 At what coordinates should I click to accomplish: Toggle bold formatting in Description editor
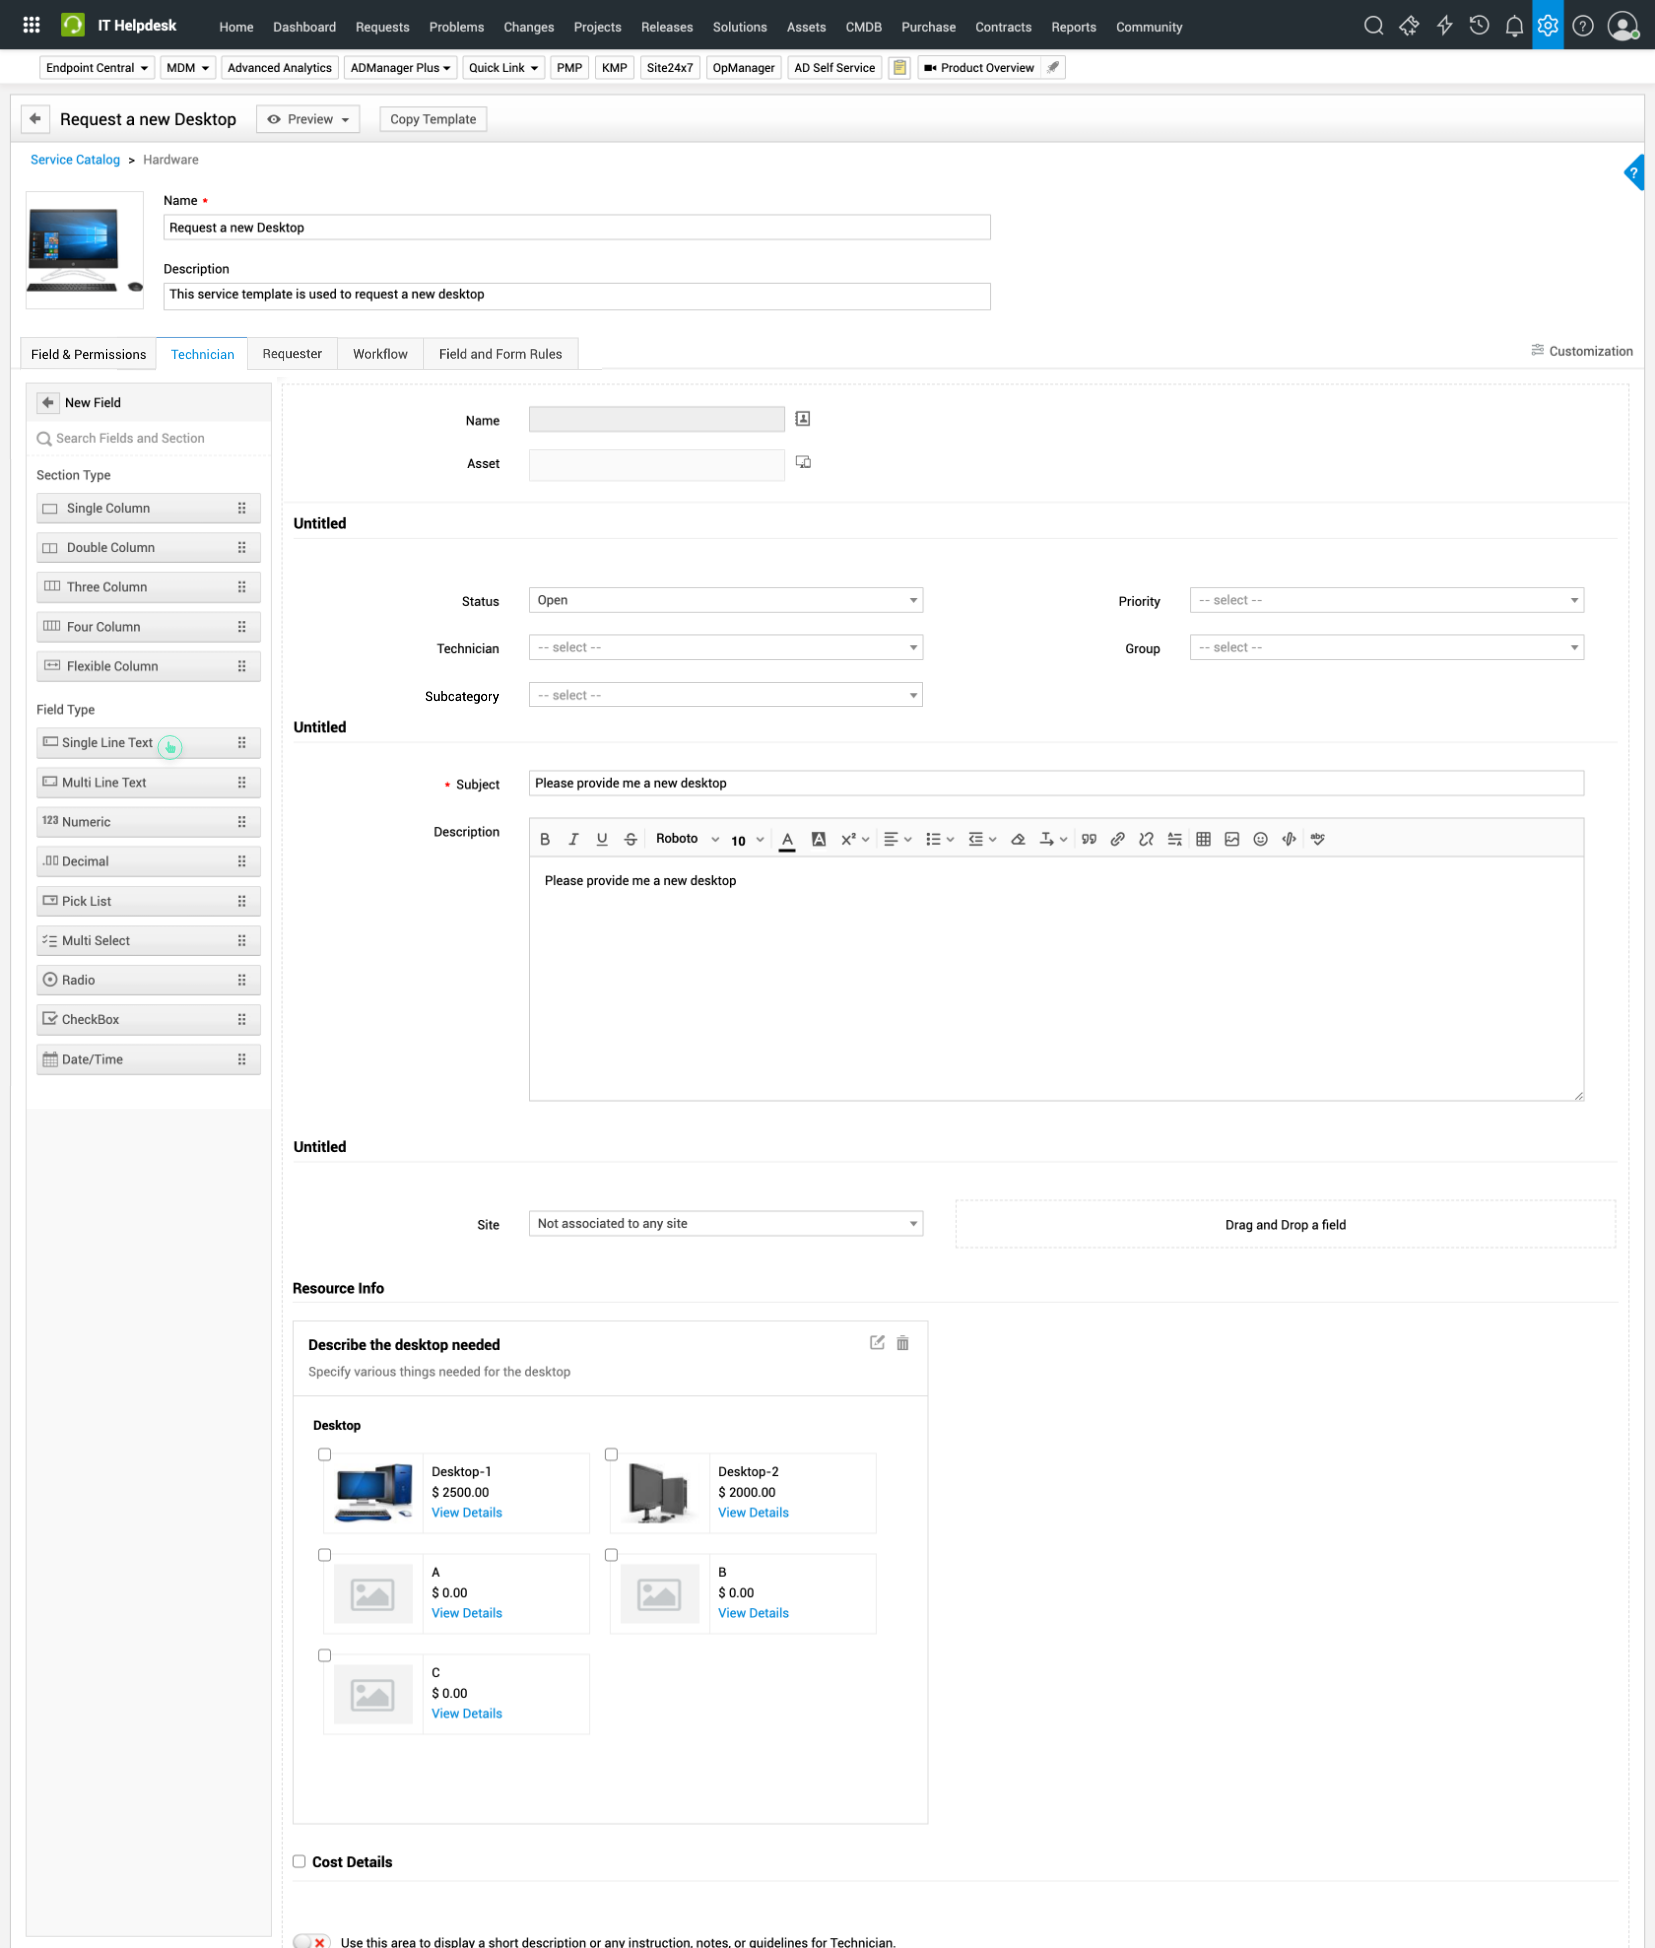pyautogui.click(x=545, y=839)
